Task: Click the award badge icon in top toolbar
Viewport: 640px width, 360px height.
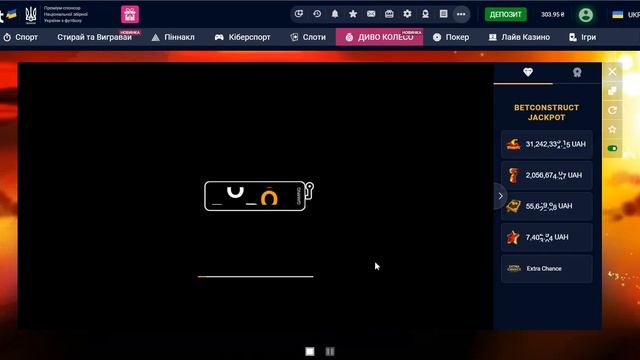Action: [425, 14]
